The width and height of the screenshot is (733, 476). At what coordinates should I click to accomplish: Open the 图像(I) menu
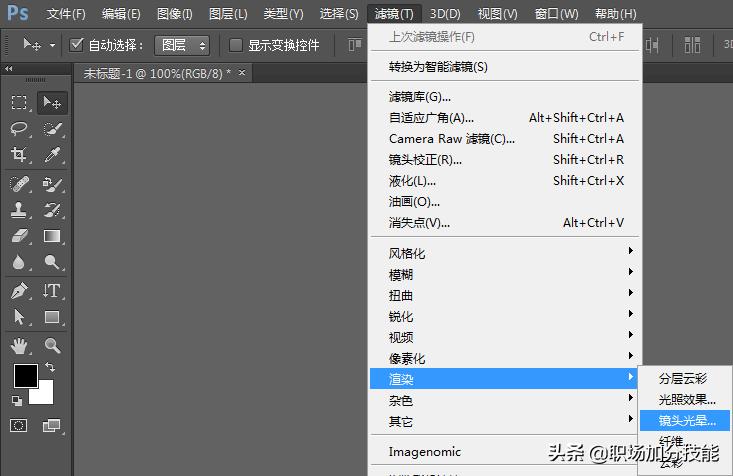(x=174, y=14)
